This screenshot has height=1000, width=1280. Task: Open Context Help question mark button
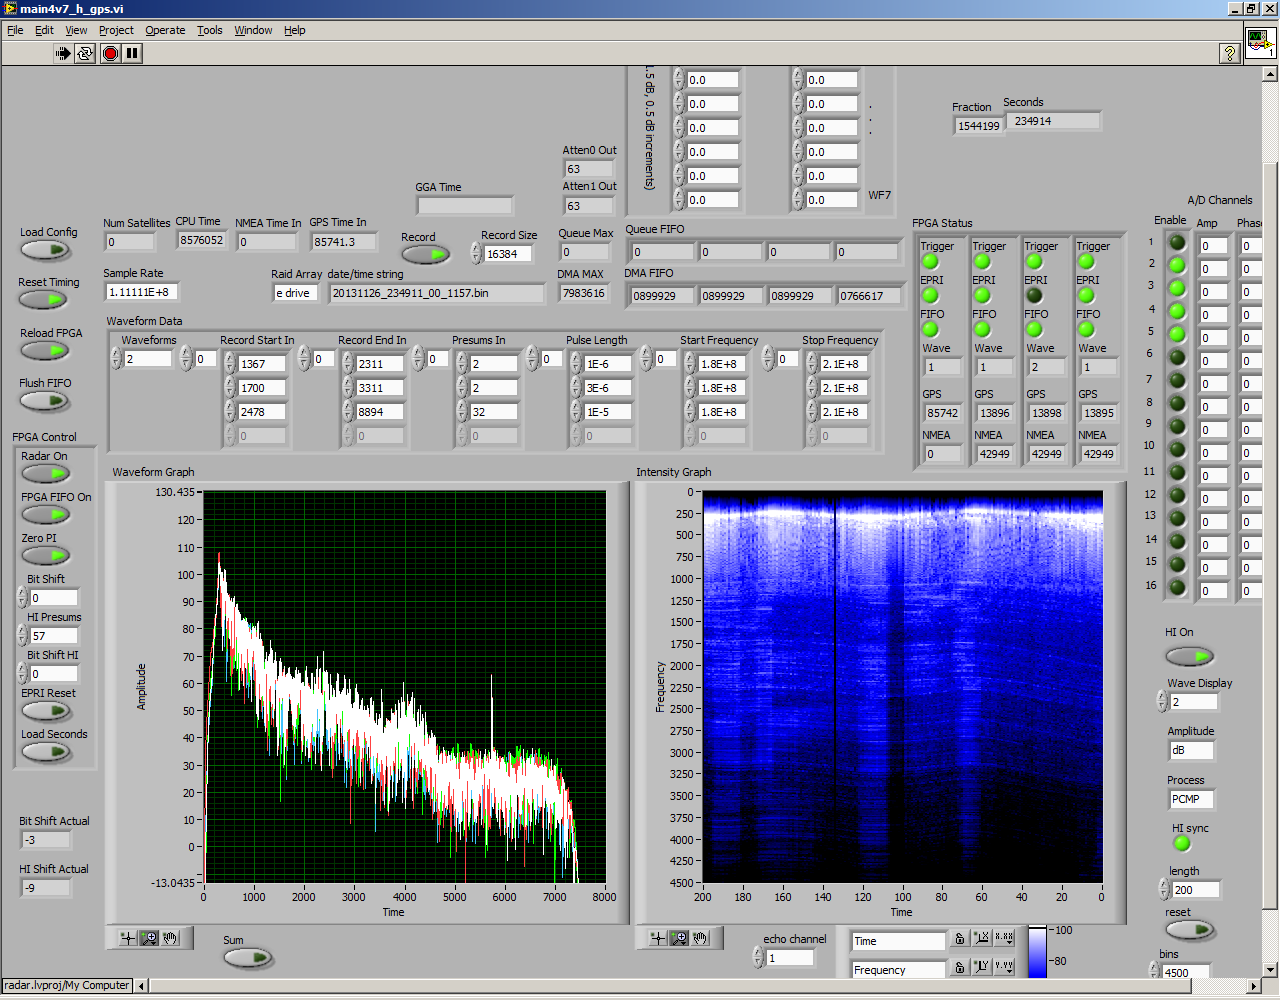pyautogui.click(x=1230, y=53)
